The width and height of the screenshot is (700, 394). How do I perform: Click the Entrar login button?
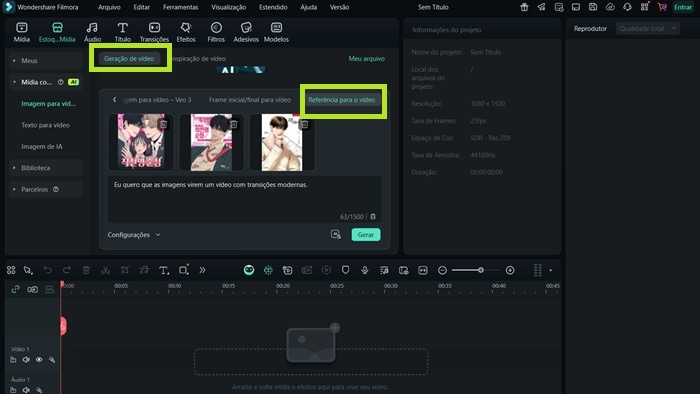point(683,7)
